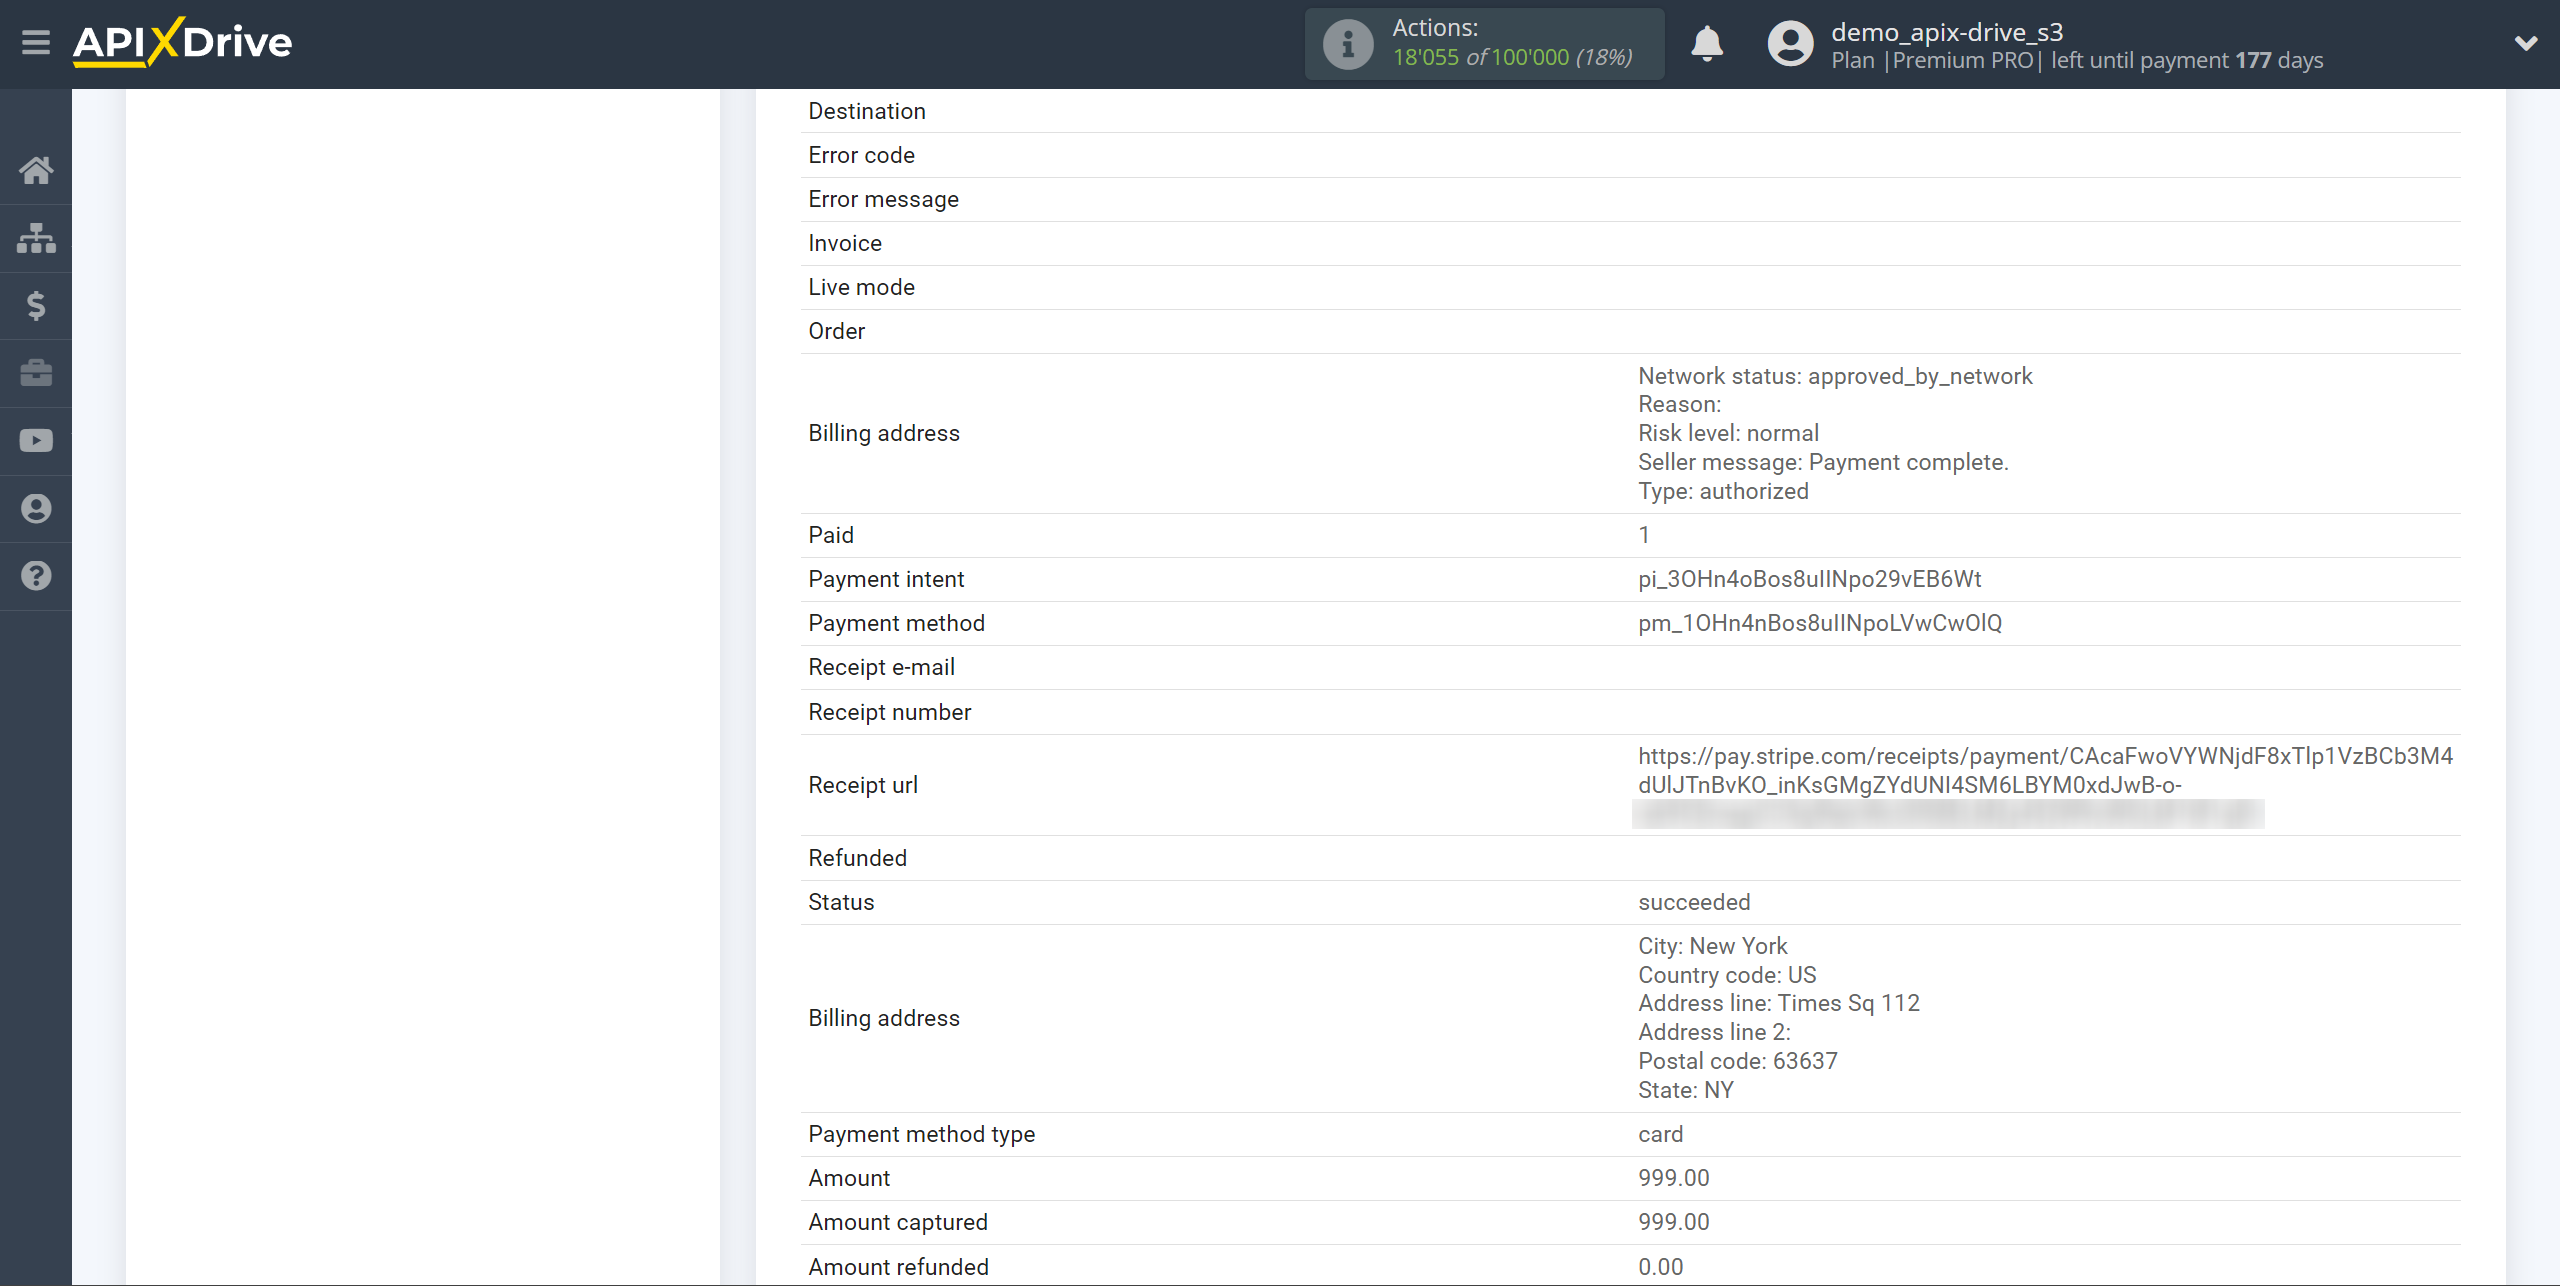Click the Amount captured value 999.00
The width and height of the screenshot is (2560, 1286).
pos(1674,1222)
